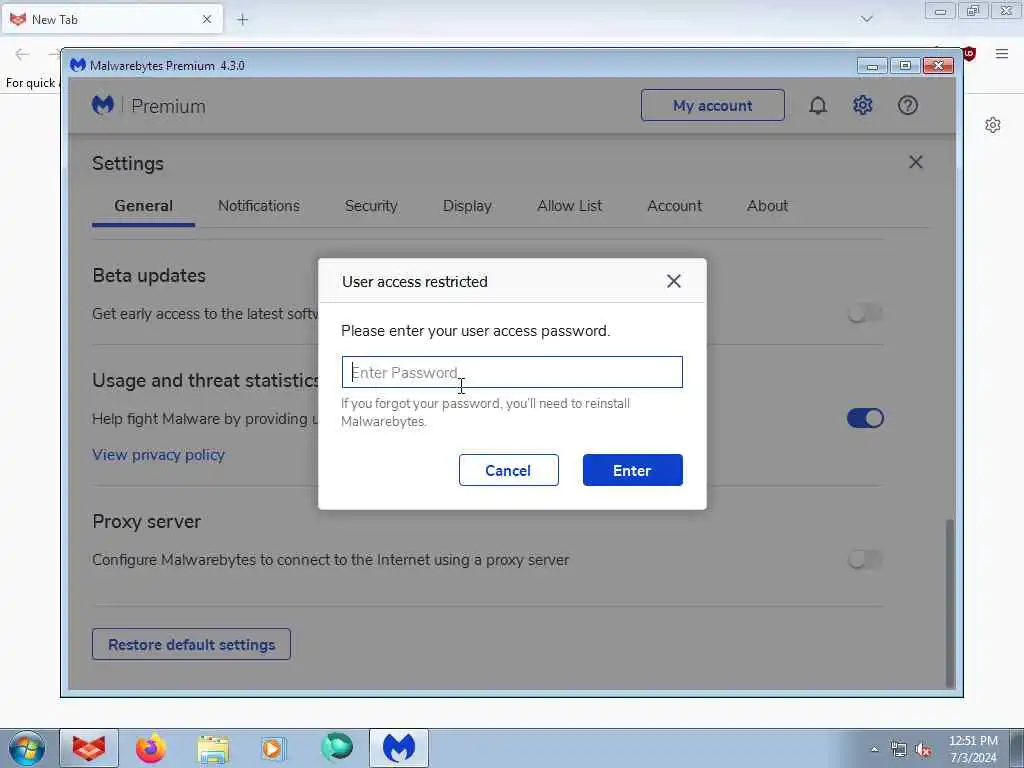The width and height of the screenshot is (1024, 768).
Task: Close the New Tab browser tab
Action: click(206, 20)
